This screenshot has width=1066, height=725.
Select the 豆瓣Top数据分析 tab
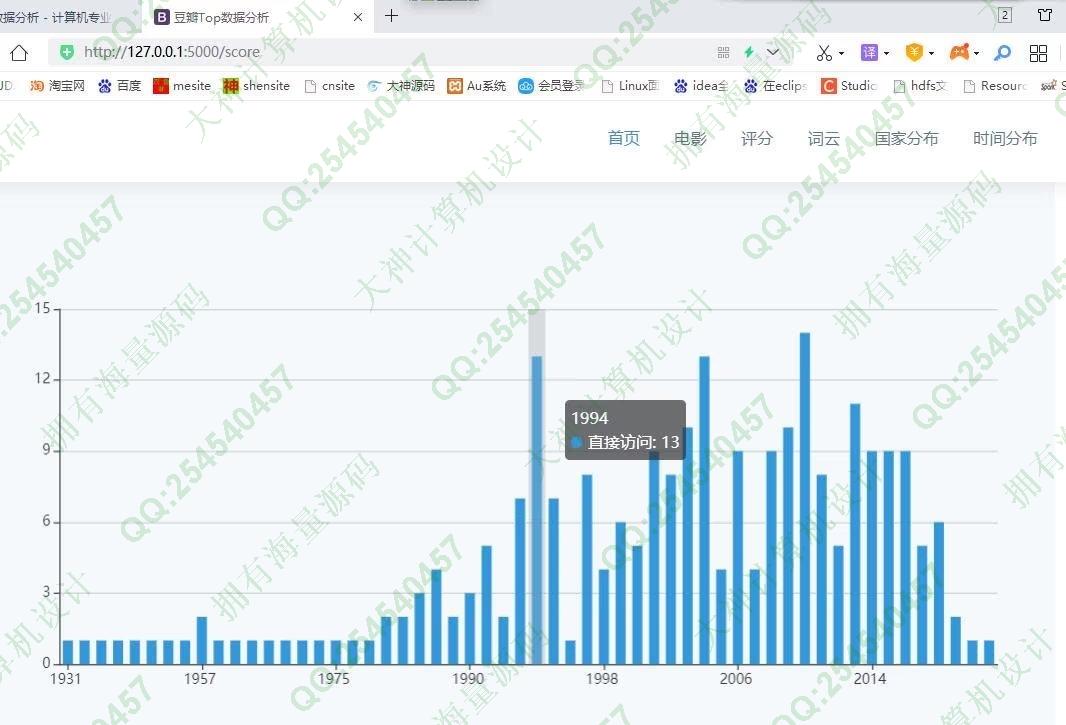coord(258,17)
